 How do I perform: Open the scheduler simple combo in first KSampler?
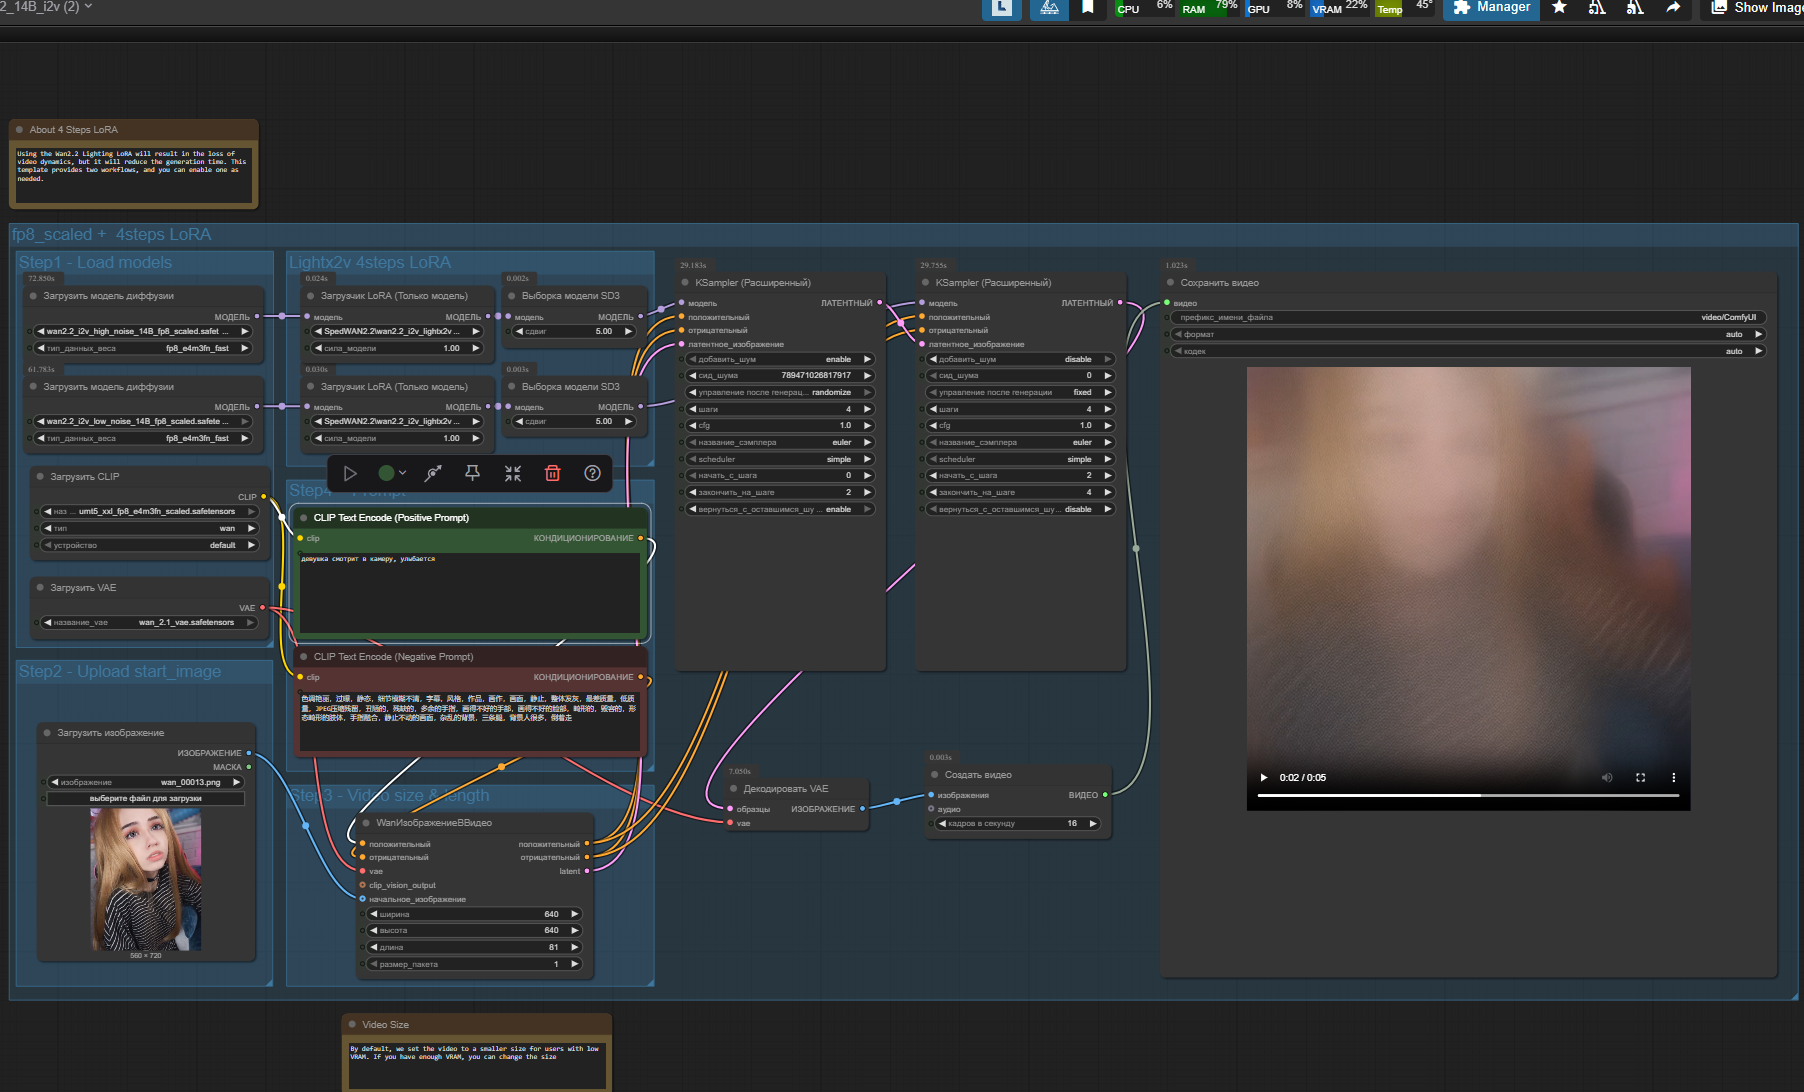coord(780,459)
